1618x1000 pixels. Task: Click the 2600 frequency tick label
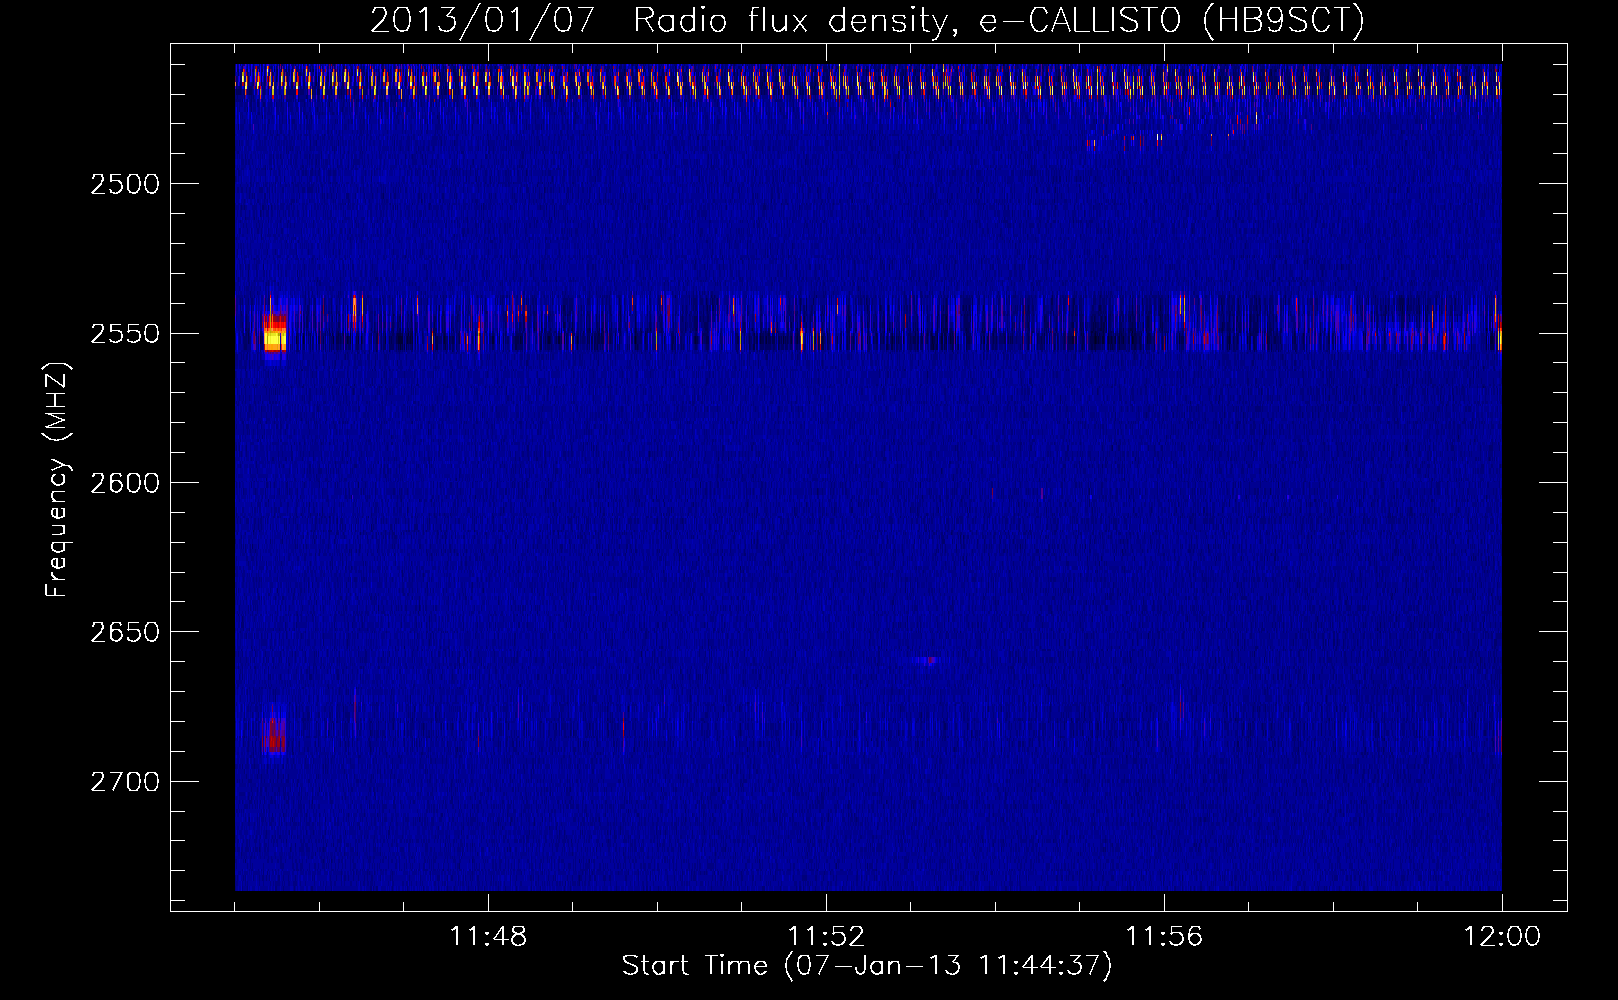coord(125,483)
